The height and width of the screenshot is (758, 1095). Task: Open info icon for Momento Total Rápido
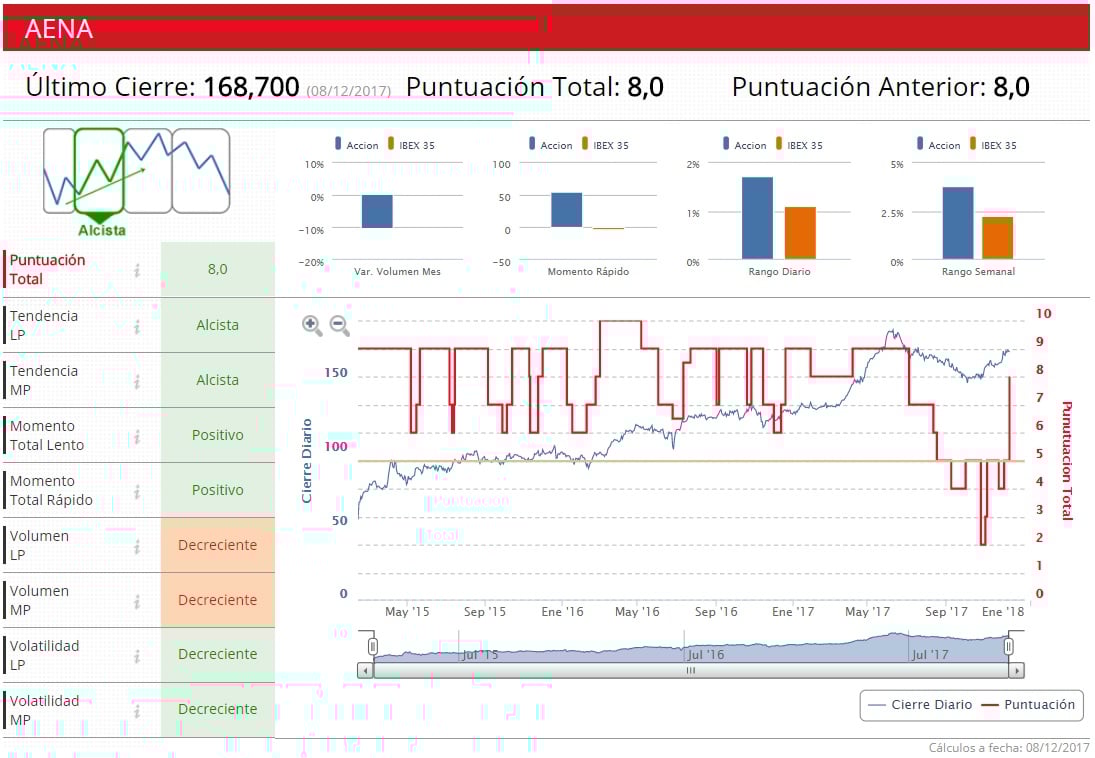pyautogui.click(x=137, y=491)
